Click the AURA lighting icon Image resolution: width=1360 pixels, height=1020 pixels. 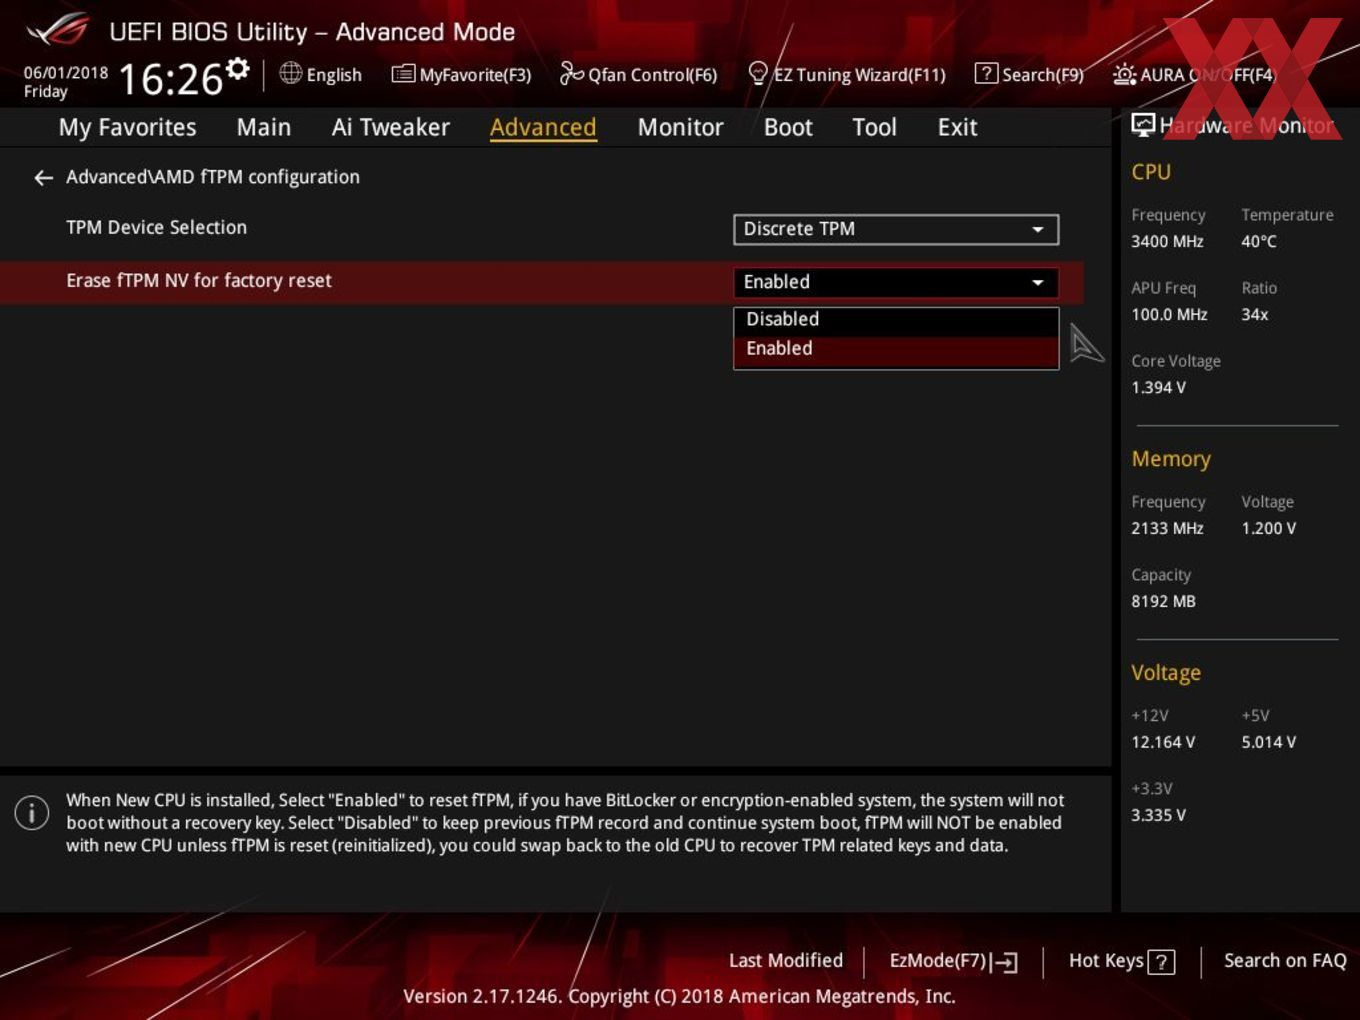pyautogui.click(x=1124, y=74)
